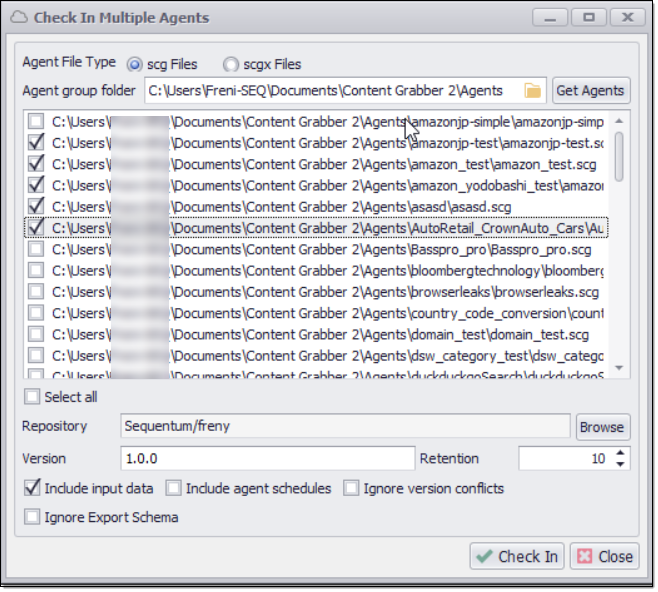Tick the Basspro_pro.scg agent checkbox
Viewport: 658px width, 592px height.
[36, 249]
